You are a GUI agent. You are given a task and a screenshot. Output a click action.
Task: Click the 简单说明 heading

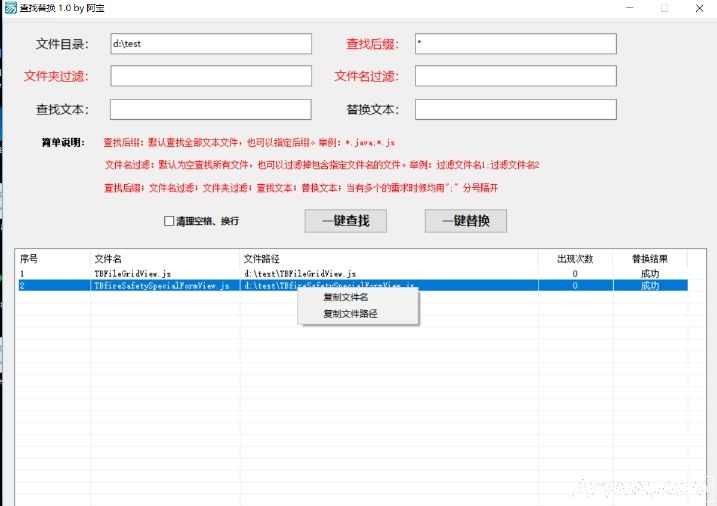(x=63, y=143)
